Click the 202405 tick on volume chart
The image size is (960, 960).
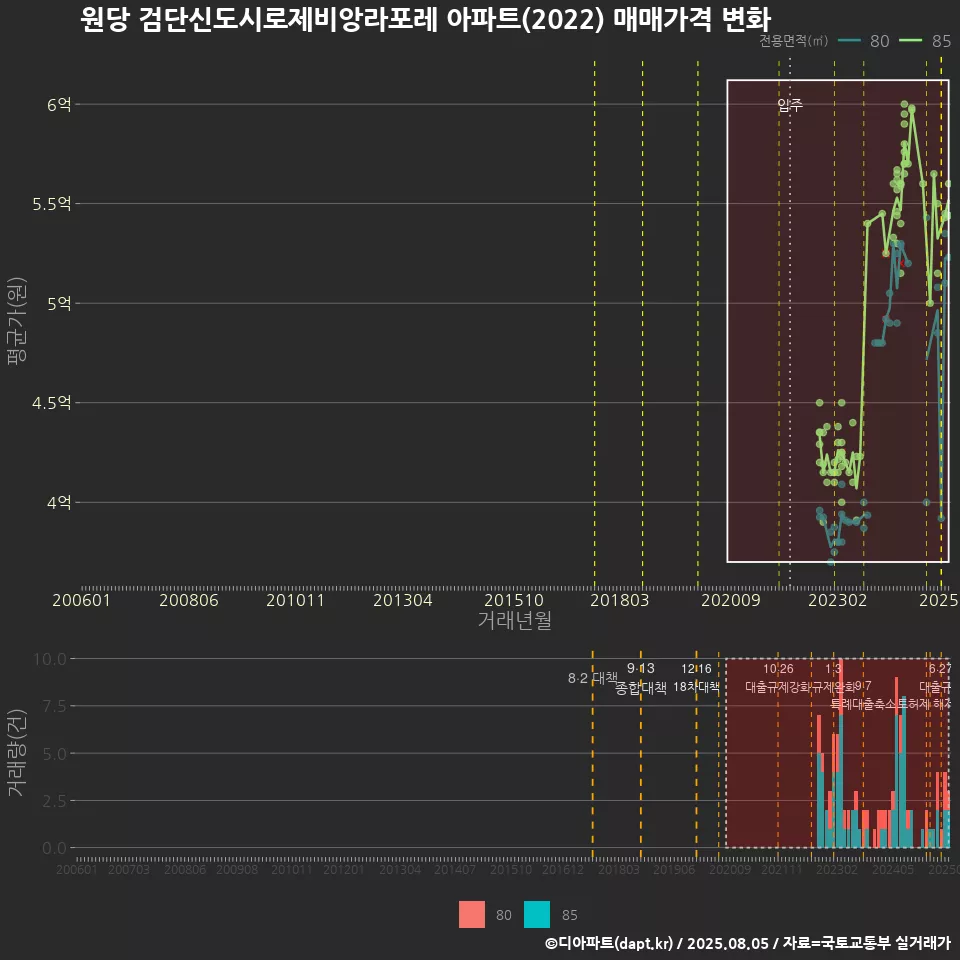[893, 869]
